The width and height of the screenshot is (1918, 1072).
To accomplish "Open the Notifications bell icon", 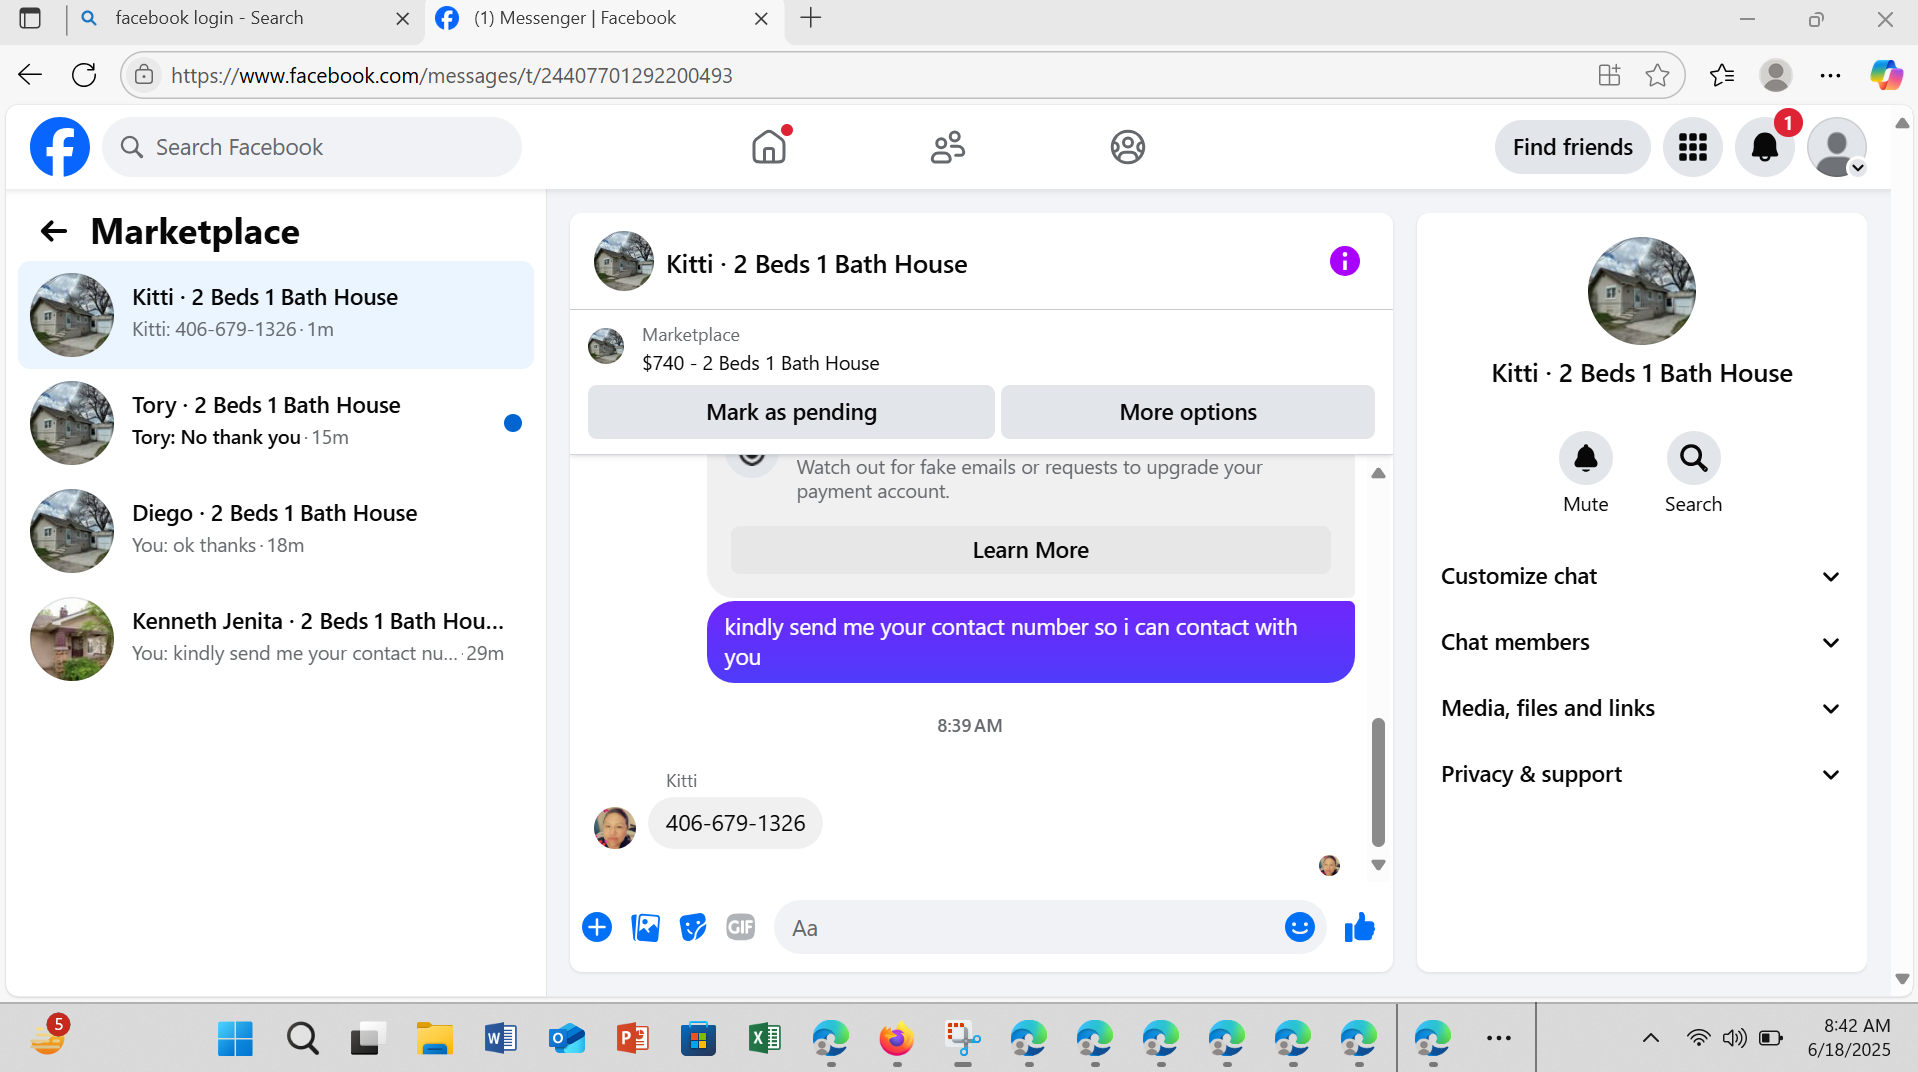I will (x=1765, y=147).
